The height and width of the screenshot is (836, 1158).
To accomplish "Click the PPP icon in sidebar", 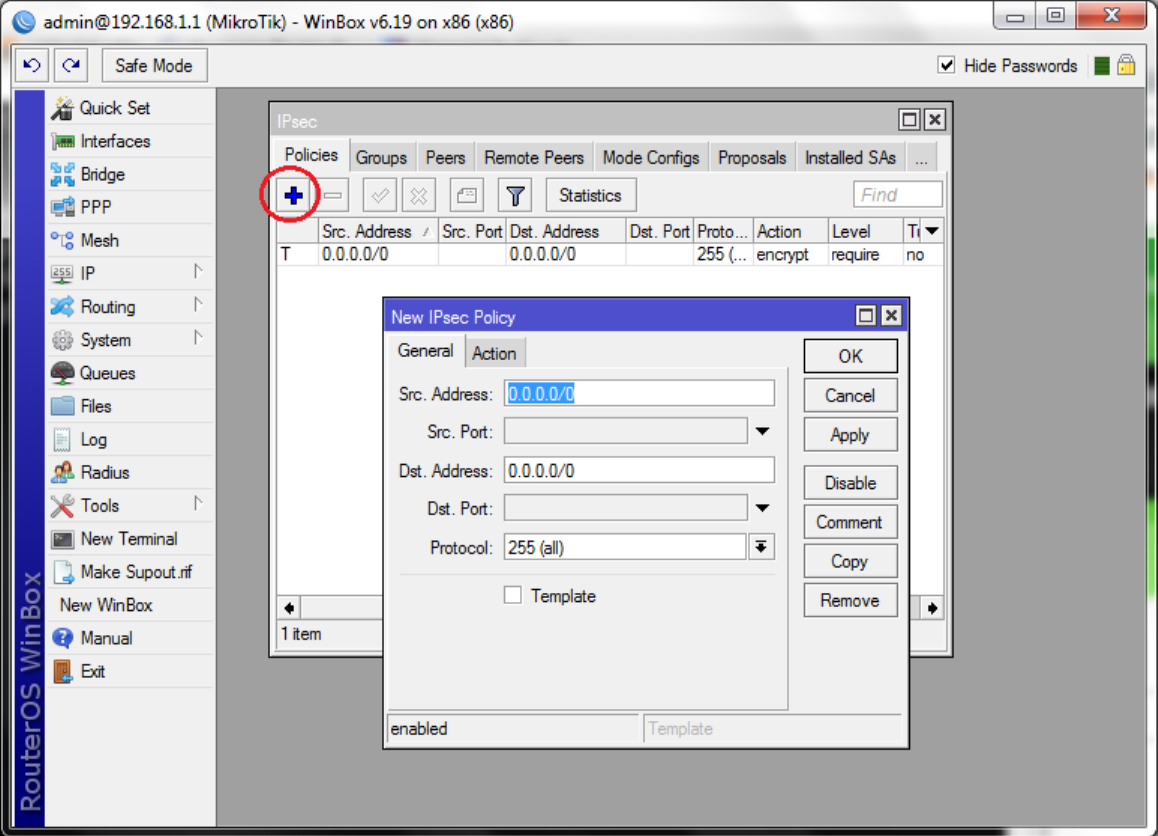I will (63, 208).
